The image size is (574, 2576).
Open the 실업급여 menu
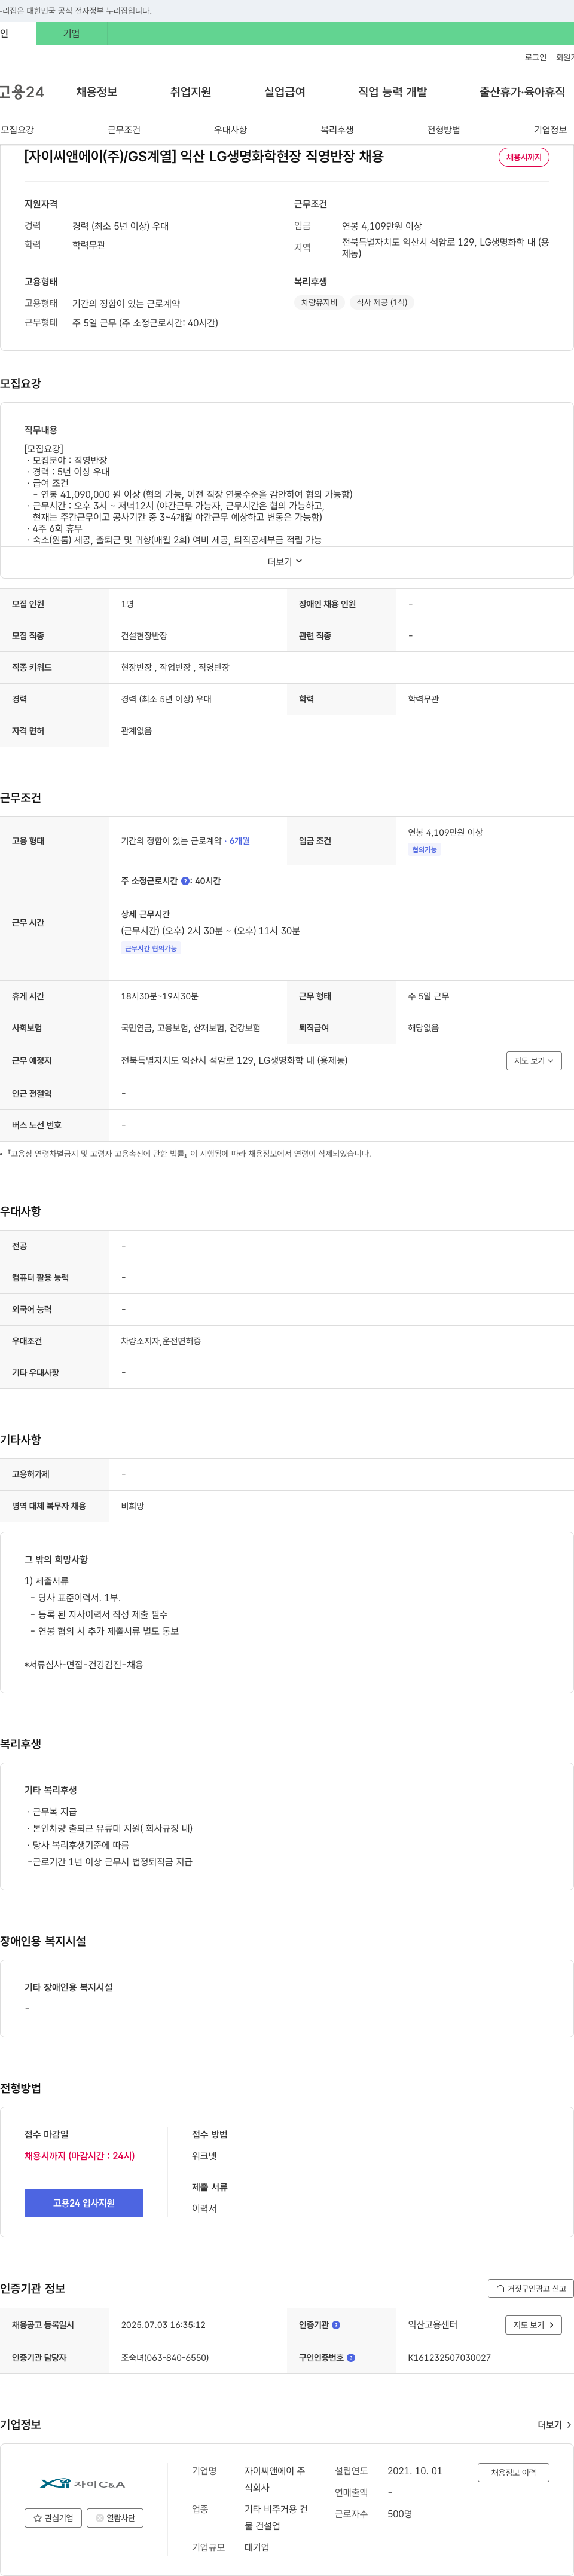pyautogui.click(x=285, y=92)
